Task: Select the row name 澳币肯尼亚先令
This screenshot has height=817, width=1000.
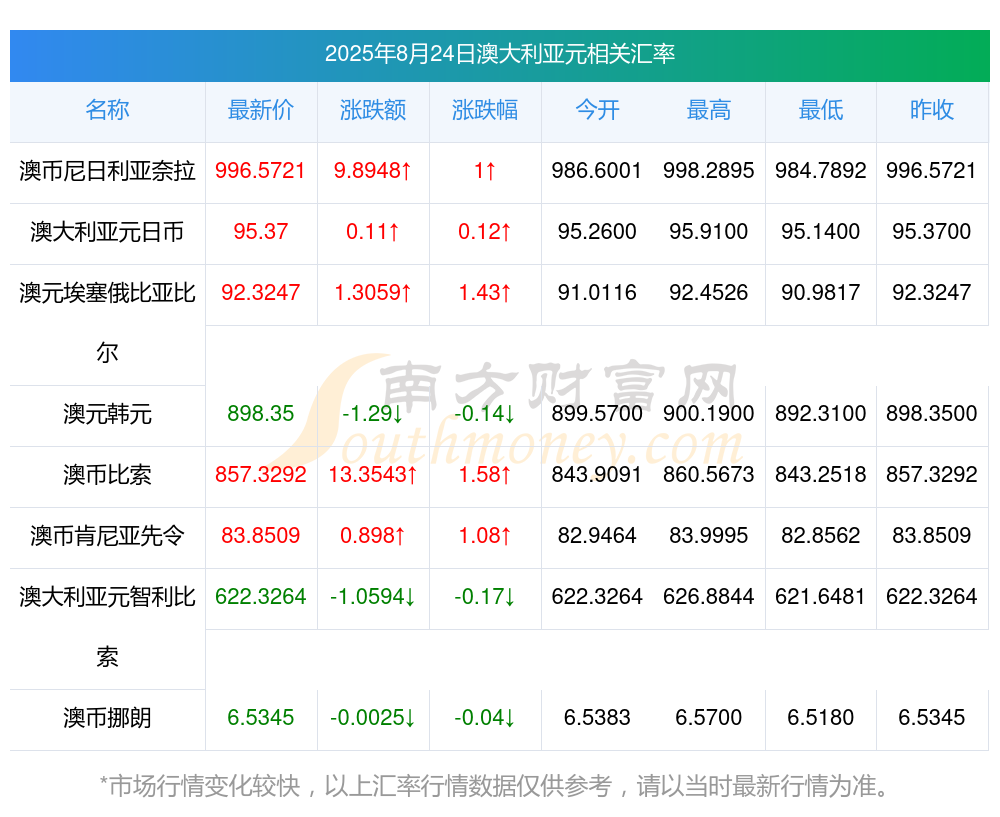Action: [x=107, y=536]
